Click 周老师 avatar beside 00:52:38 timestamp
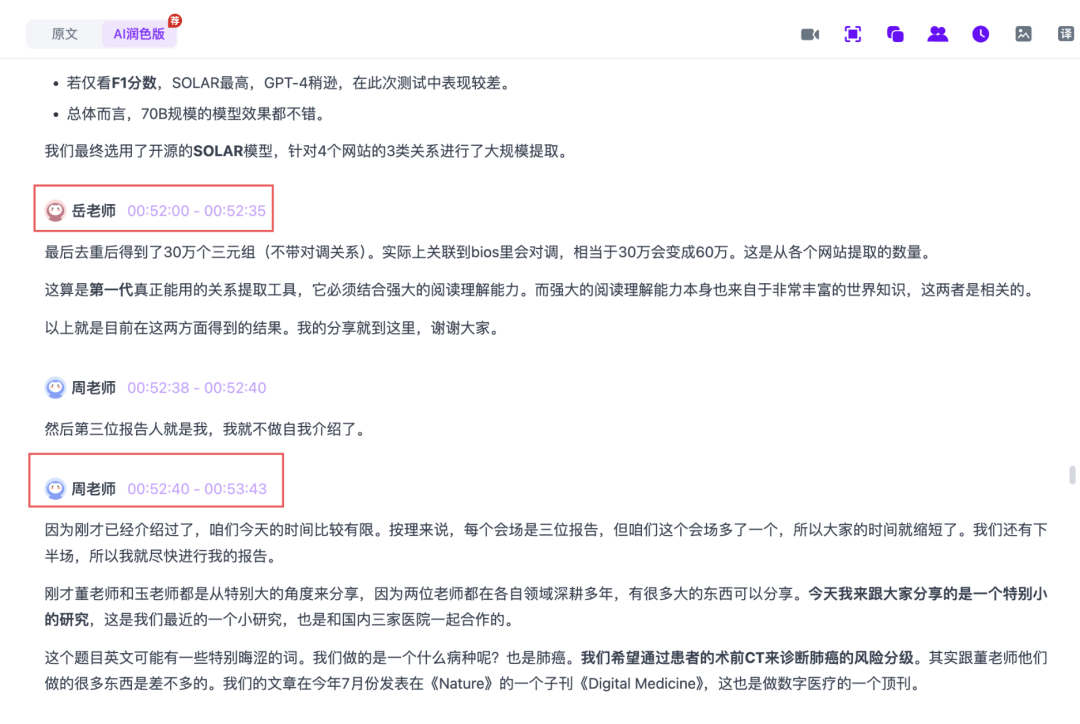The height and width of the screenshot is (724, 1080). 55,388
